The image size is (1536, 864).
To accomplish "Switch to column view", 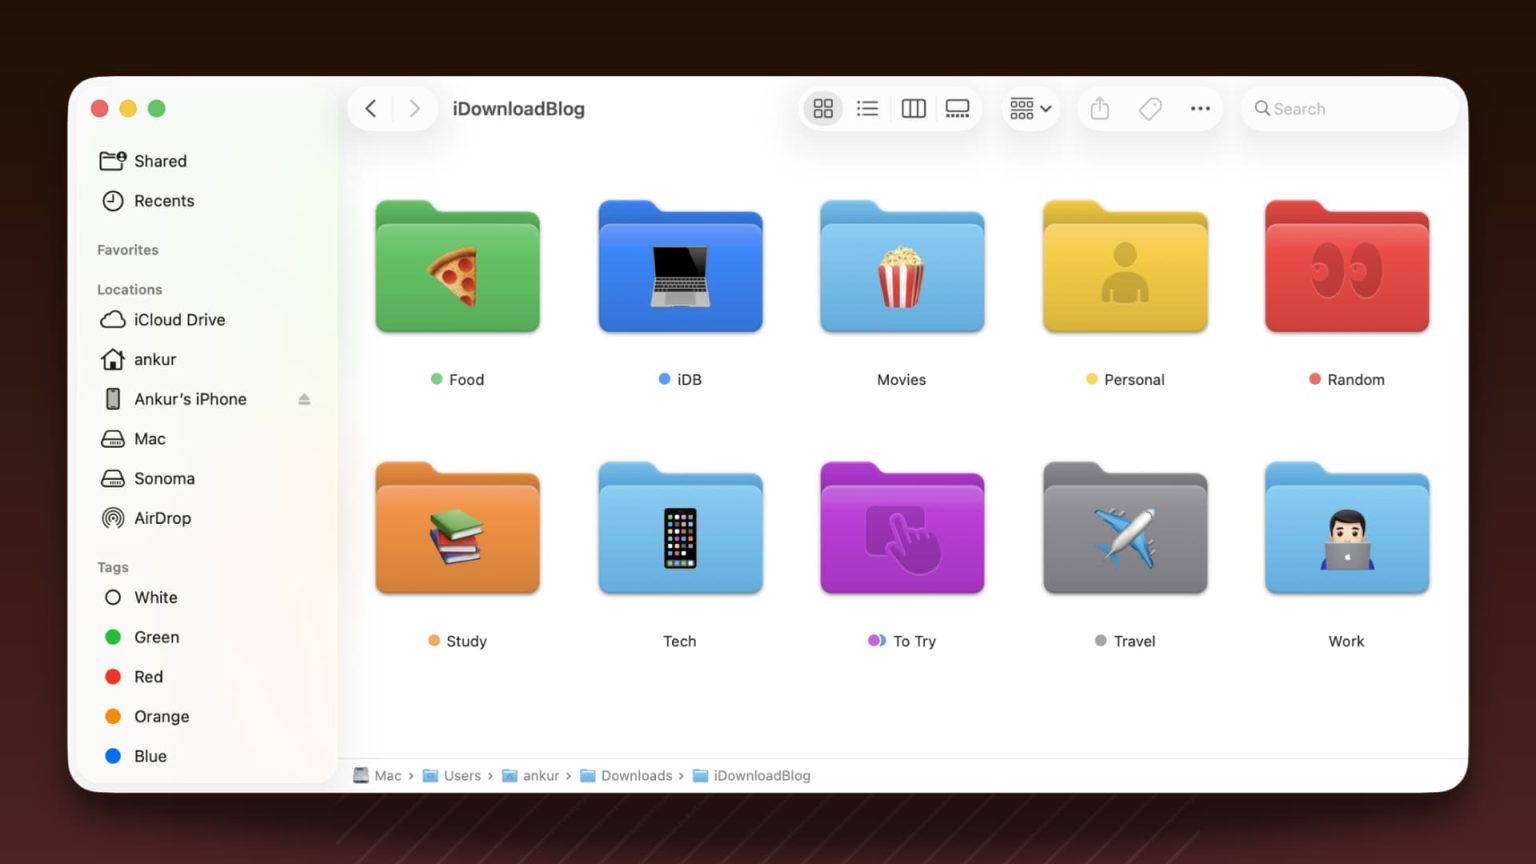I will (x=912, y=108).
